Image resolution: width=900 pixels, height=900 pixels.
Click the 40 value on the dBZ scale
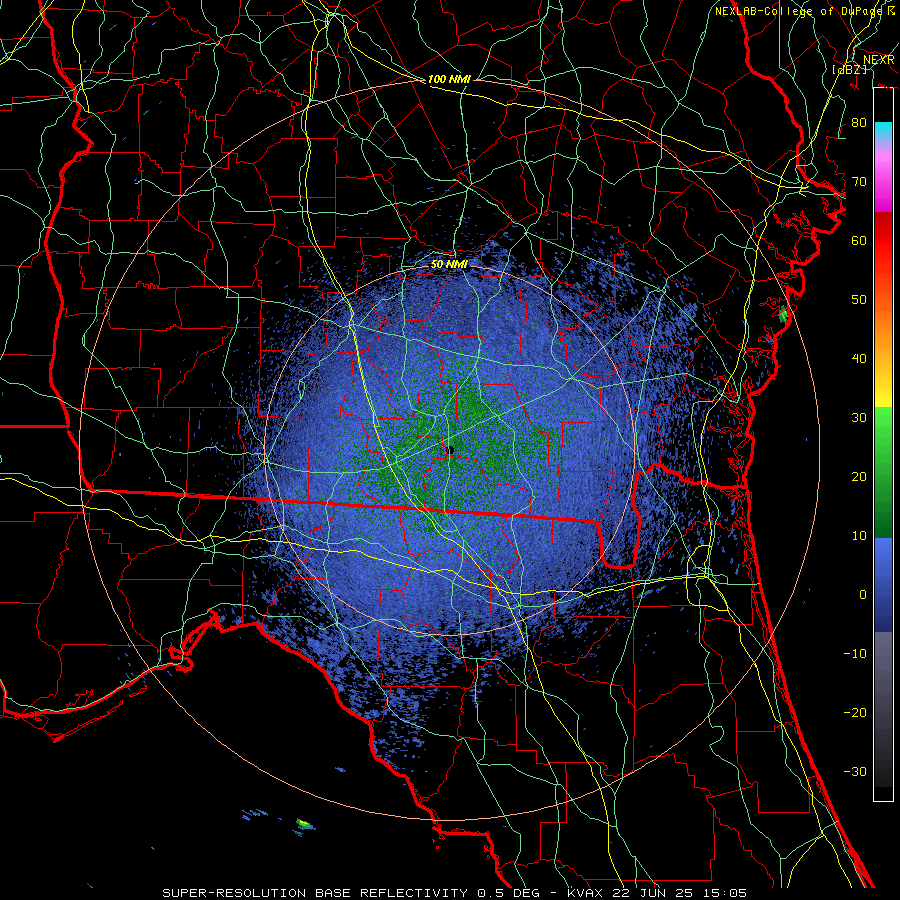(x=859, y=359)
